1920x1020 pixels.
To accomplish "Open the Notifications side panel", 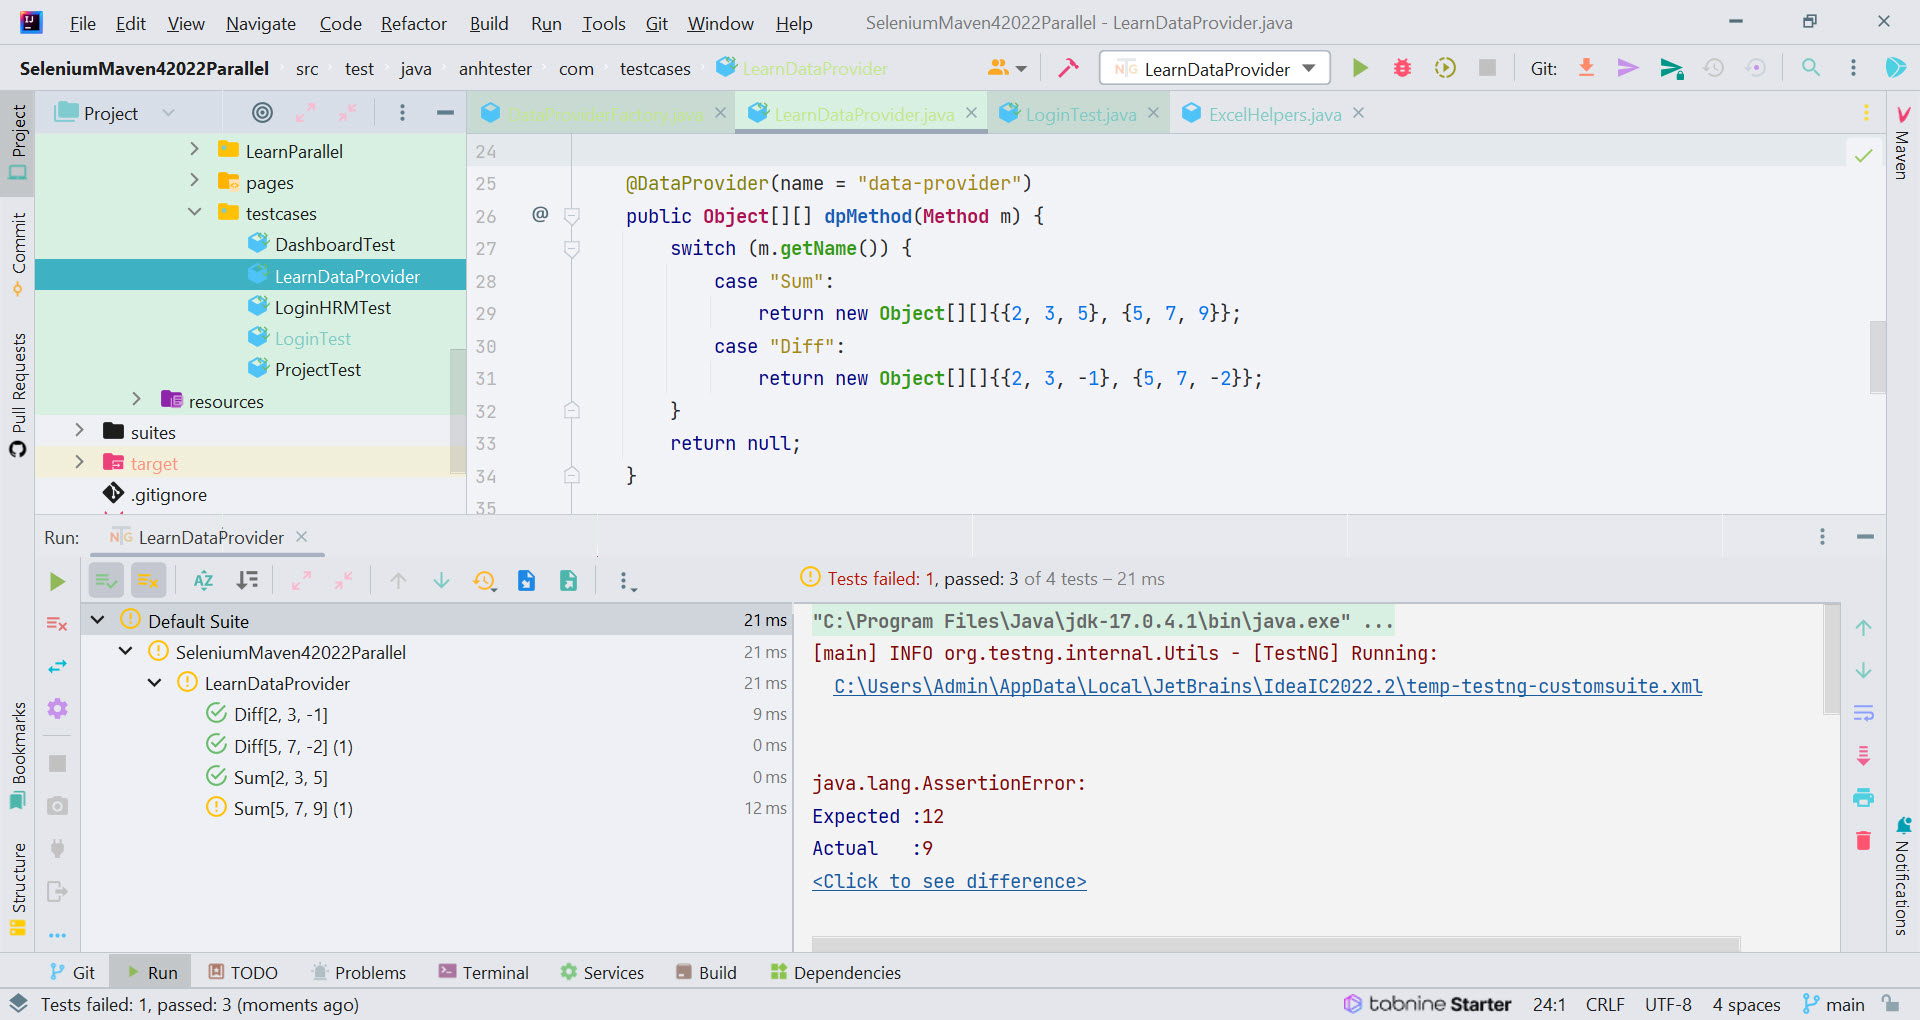I will tap(1902, 876).
